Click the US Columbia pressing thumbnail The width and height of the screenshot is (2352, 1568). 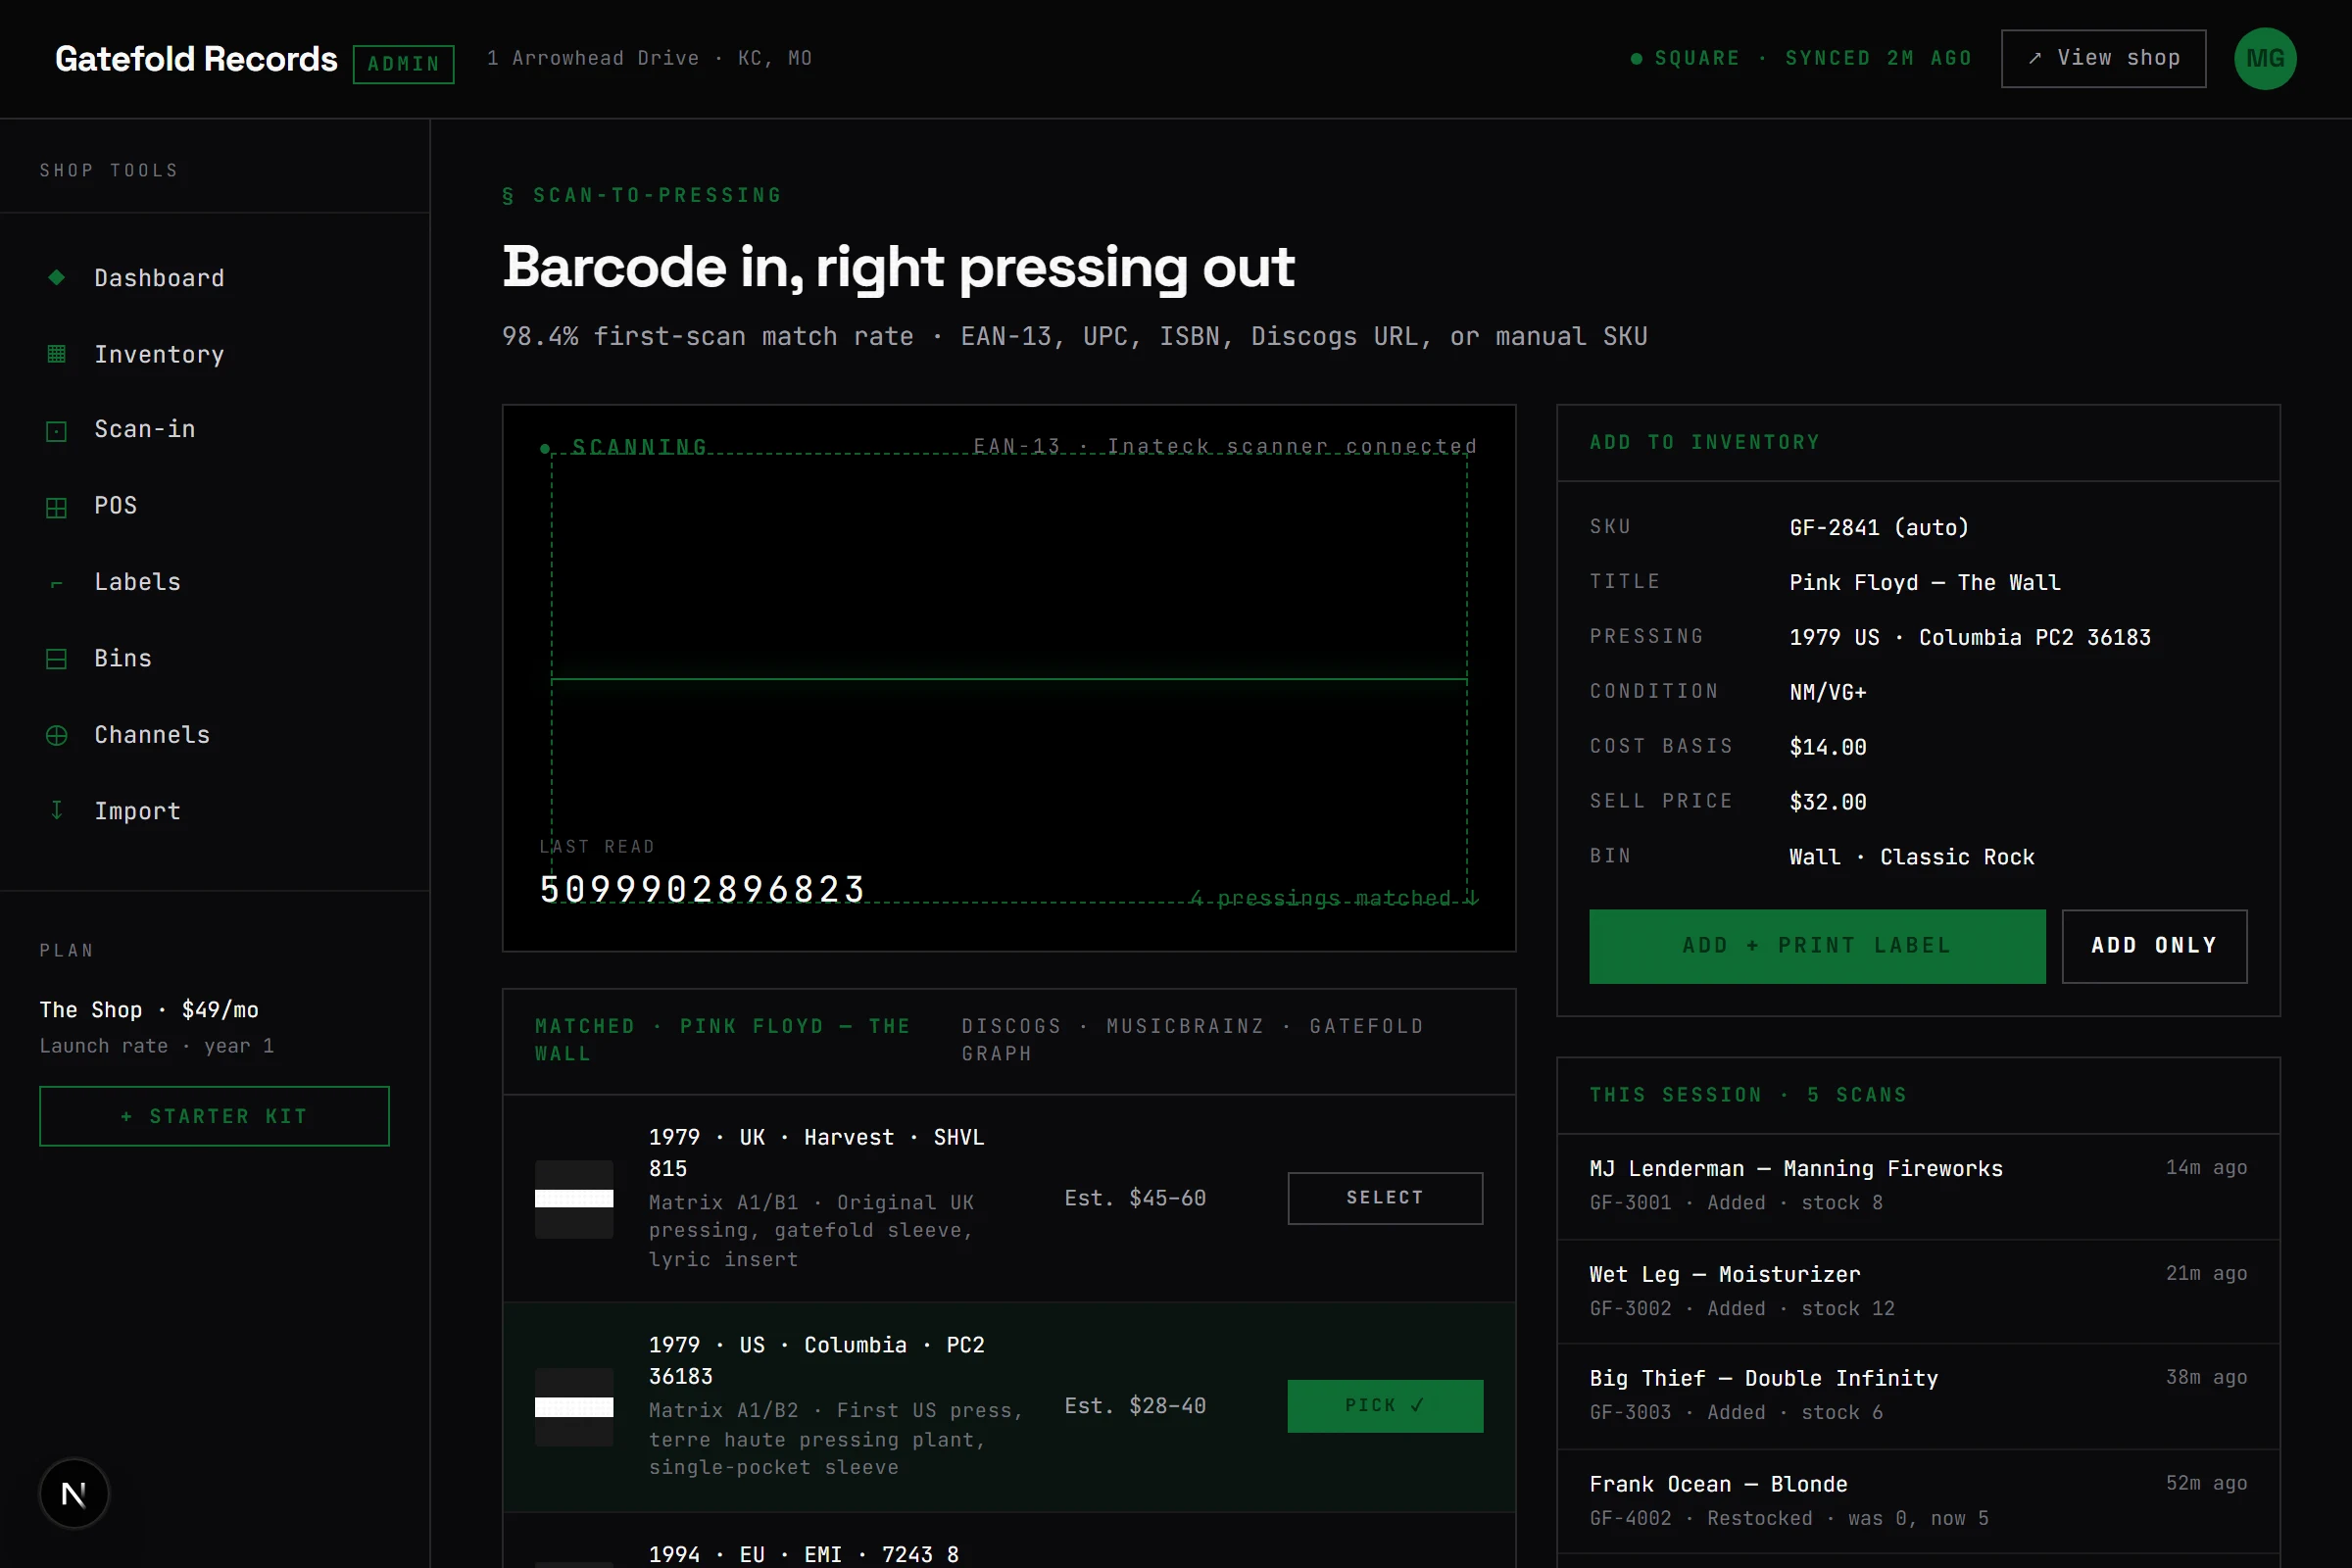tap(574, 1406)
